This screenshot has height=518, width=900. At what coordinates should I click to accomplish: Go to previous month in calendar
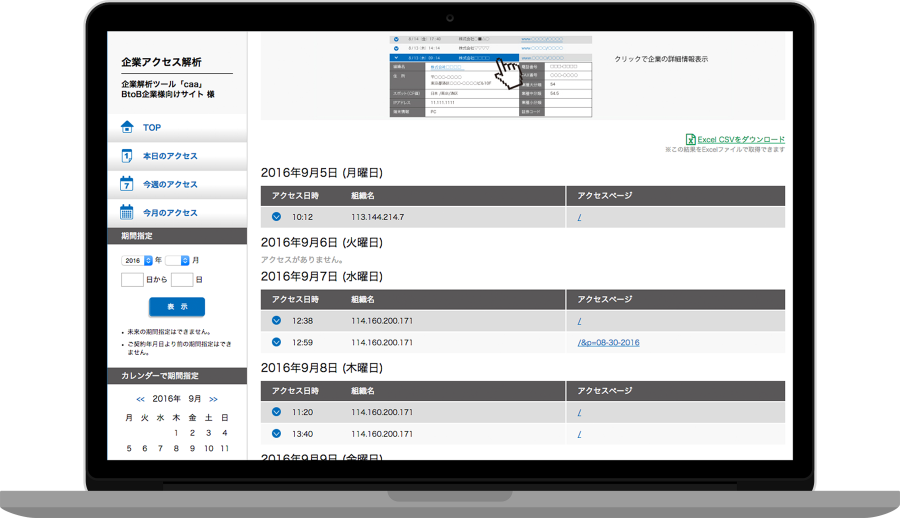(140, 398)
